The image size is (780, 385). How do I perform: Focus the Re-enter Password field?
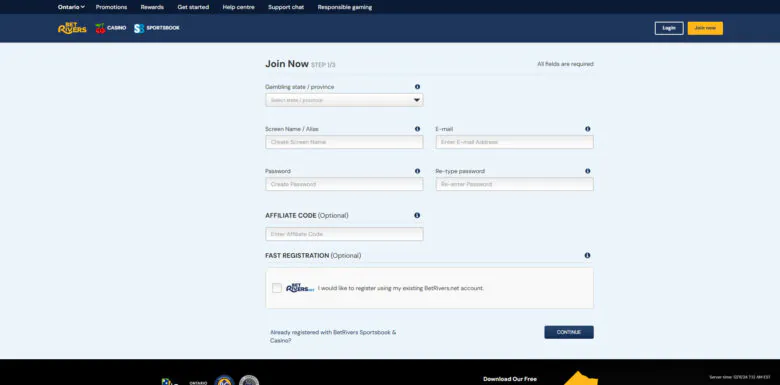click(x=514, y=184)
